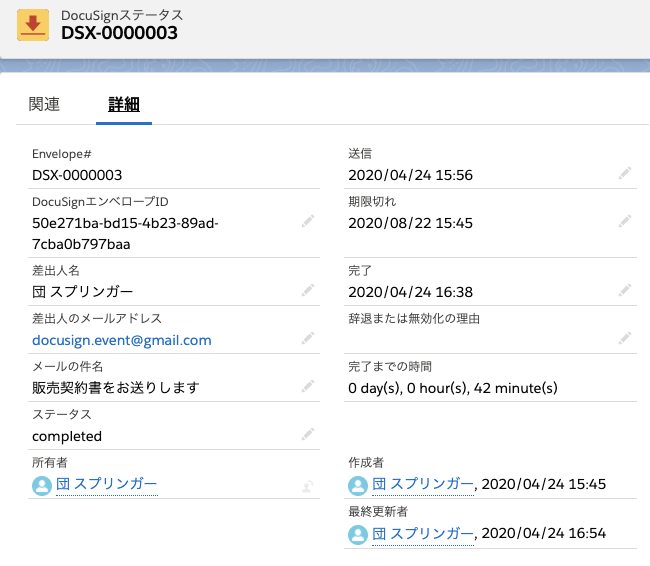
Task: Click the 最終更新者 user avatar icon
Action: [x=358, y=535]
